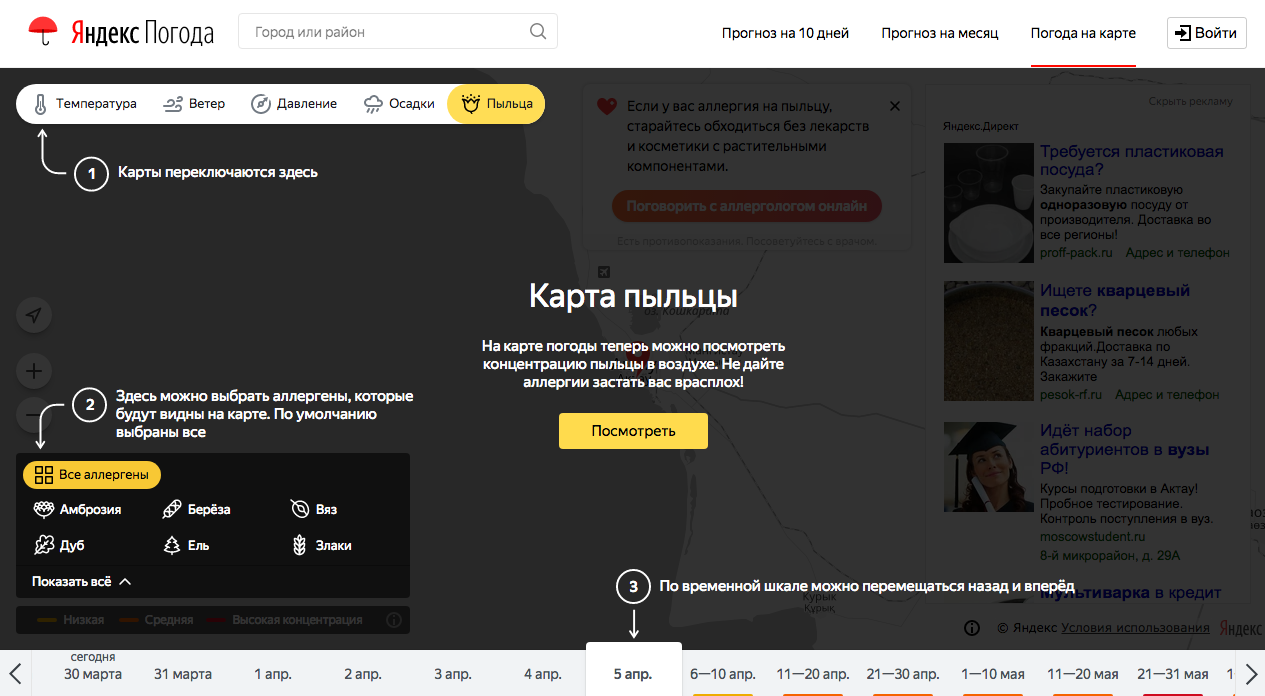Filter by Берёза allergen

click(196, 509)
